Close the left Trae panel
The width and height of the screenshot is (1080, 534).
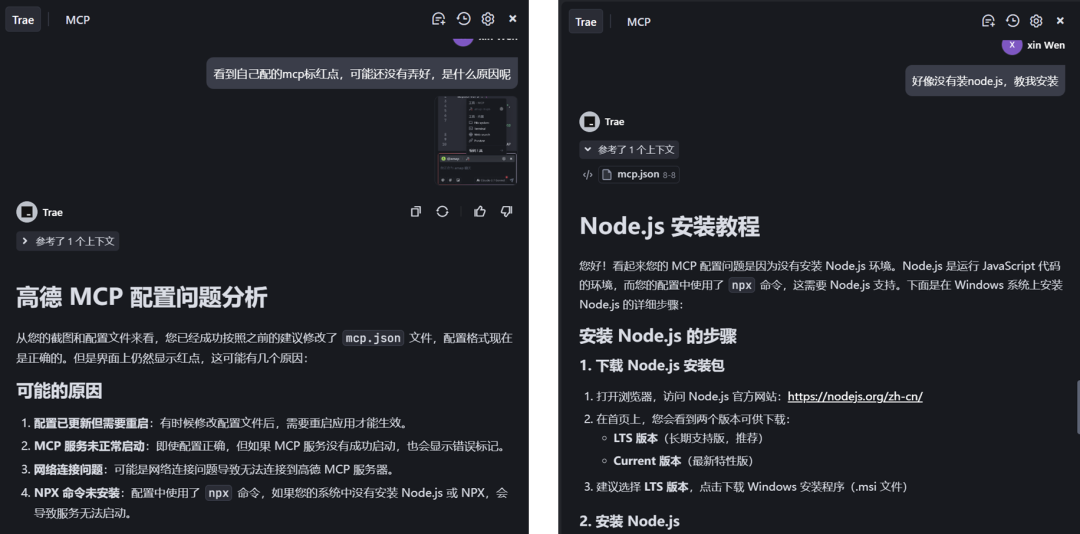click(x=512, y=19)
